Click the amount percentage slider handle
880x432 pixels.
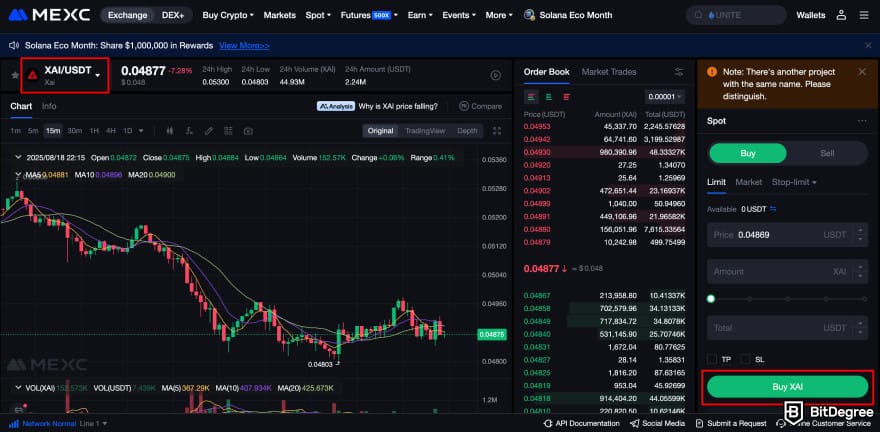pyautogui.click(x=711, y=299)
